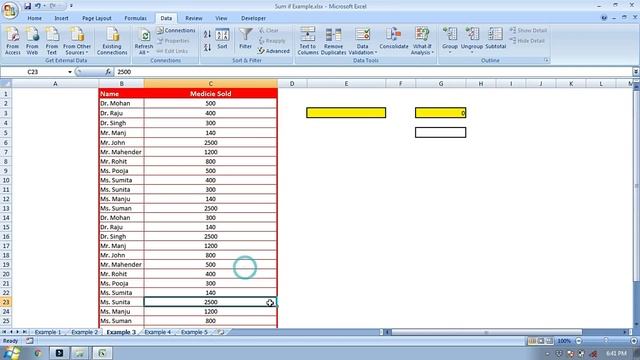This screenshot has width=640, height=360.
Task: Click zoom out minus button
Action: point(579,341)
